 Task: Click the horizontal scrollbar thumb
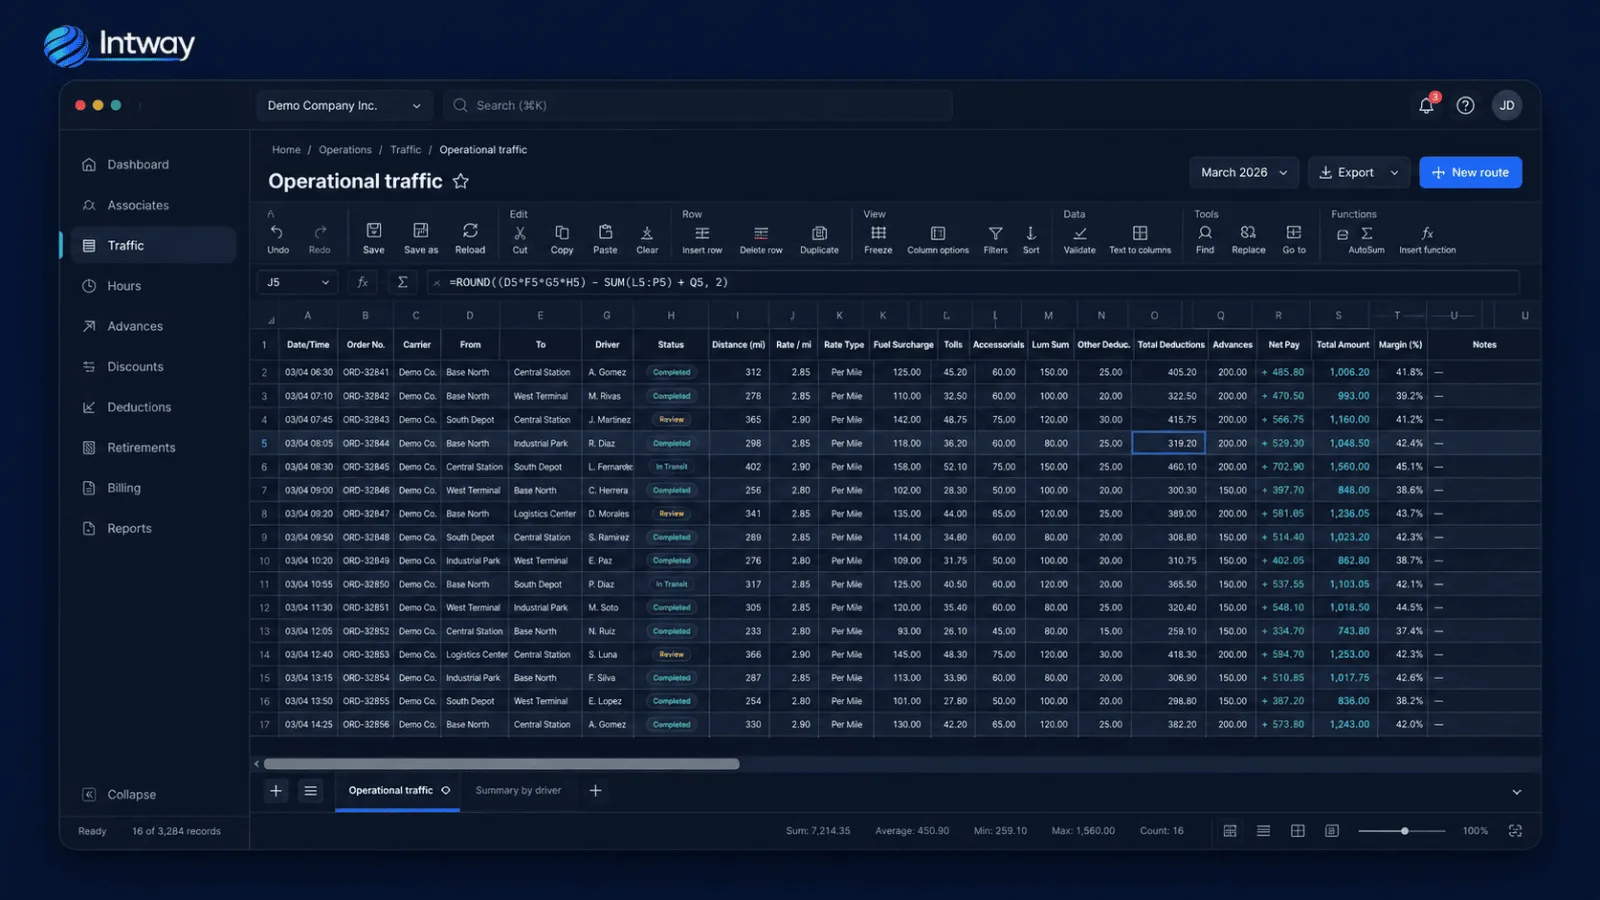(501, 764)
